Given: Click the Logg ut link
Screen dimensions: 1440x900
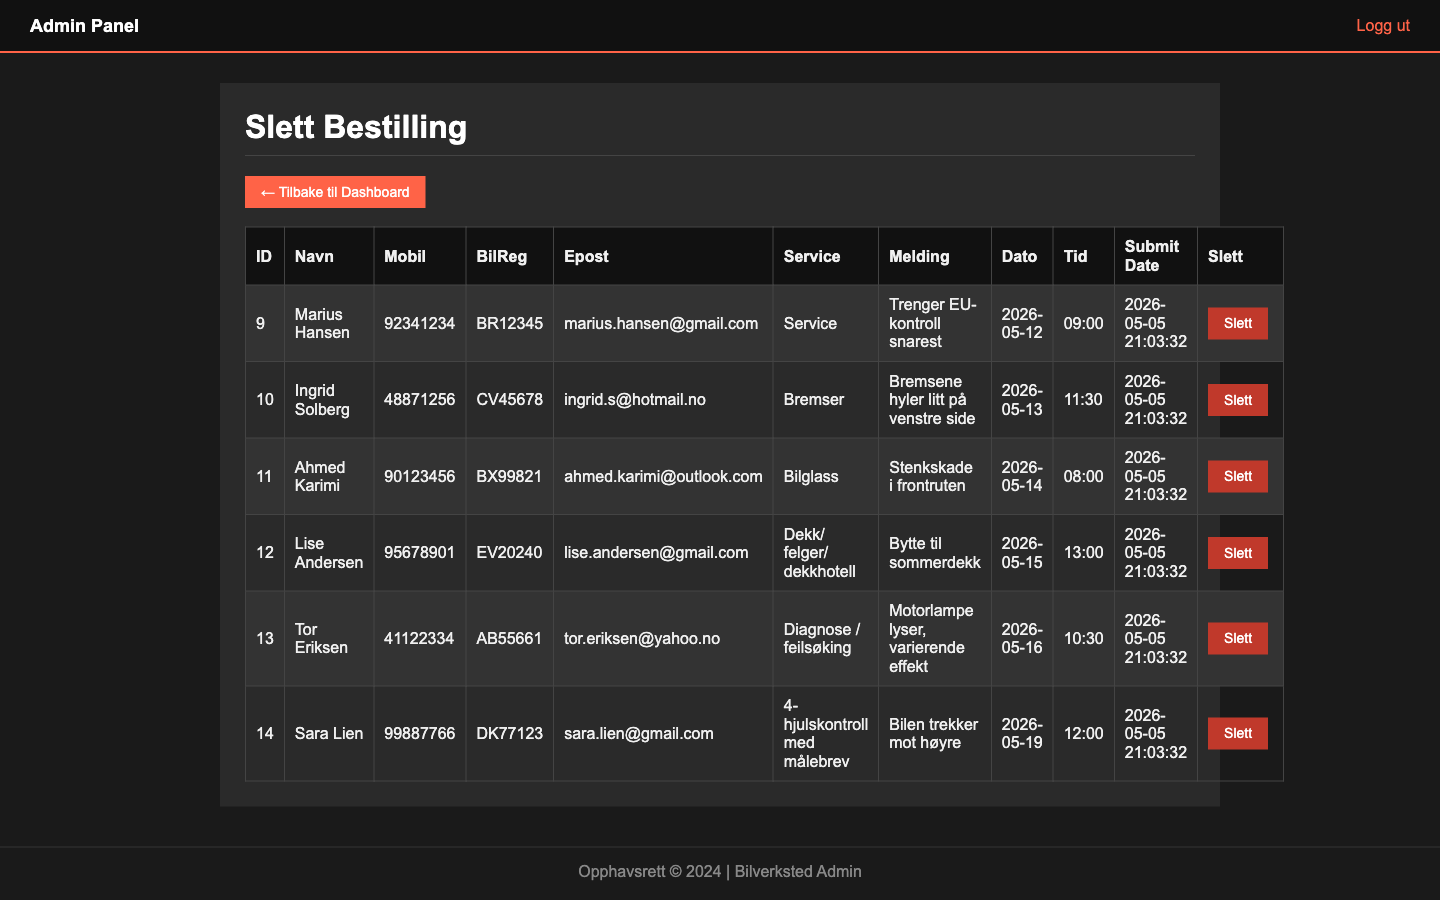Looking at the screenshot, I should [x=1382, y=26].
